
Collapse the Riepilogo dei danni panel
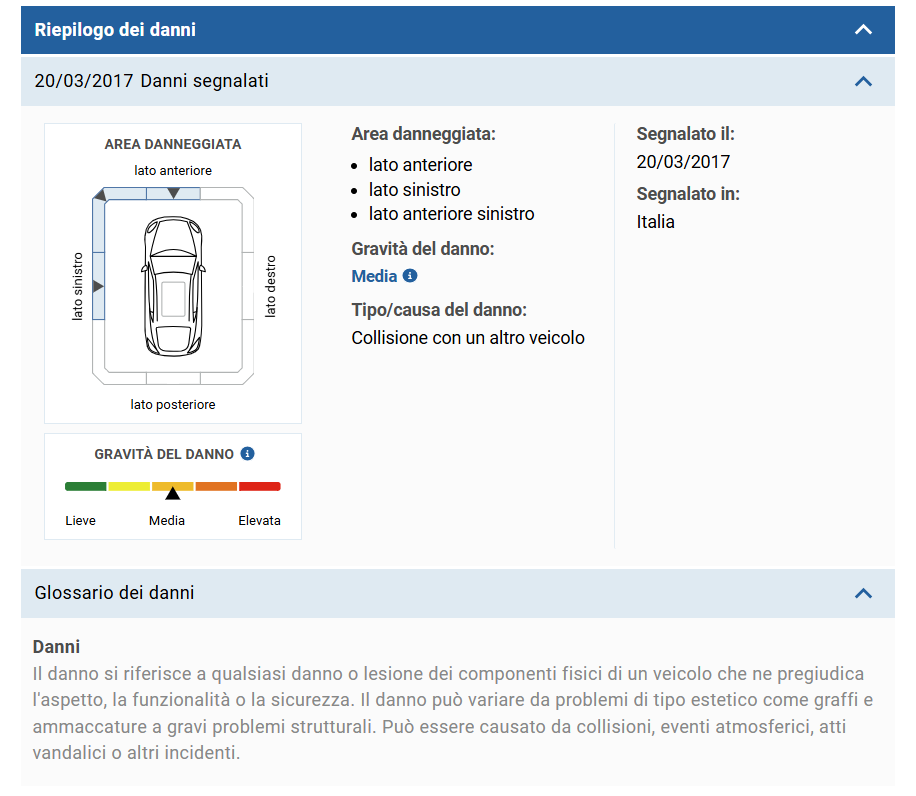(864, 30)
